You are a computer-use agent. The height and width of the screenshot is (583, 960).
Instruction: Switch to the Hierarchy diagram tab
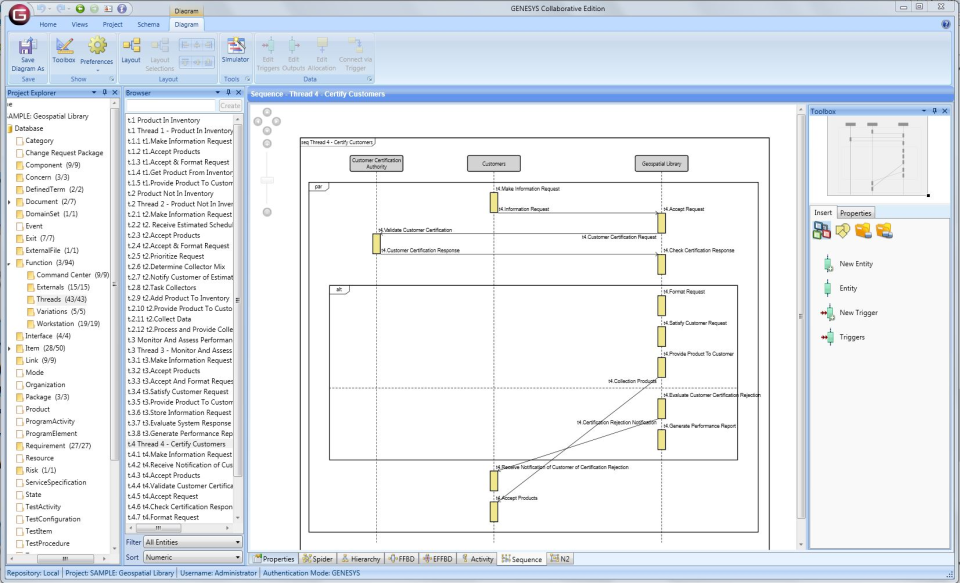[x=360, y=559]
